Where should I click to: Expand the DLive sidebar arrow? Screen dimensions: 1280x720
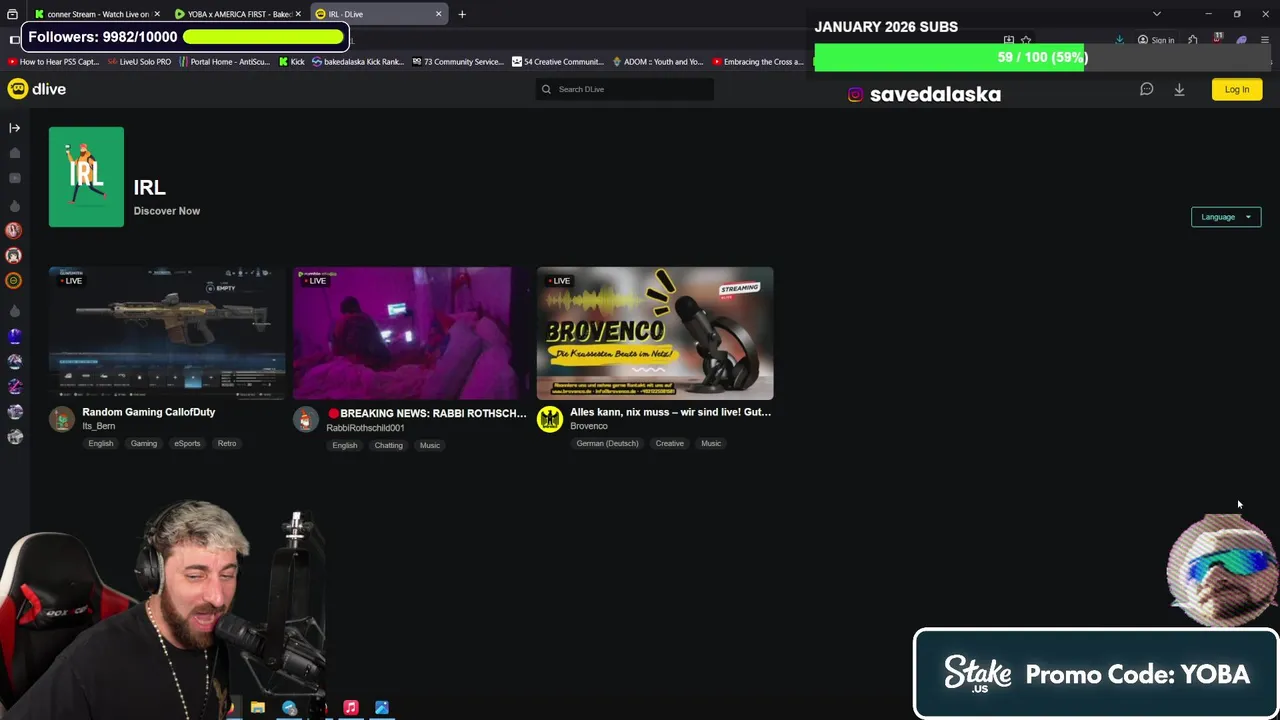14,128
